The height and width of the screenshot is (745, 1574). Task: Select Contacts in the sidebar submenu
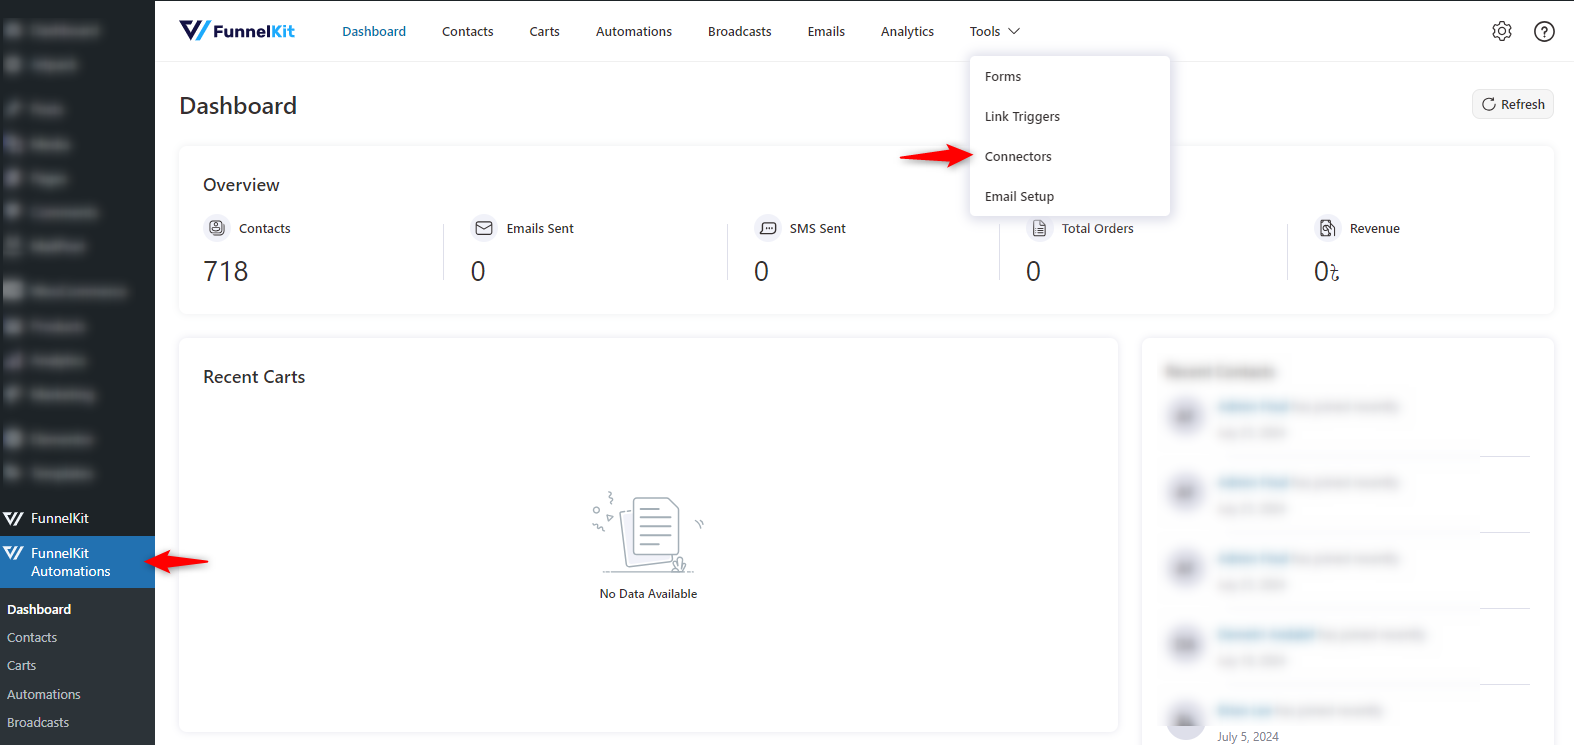(x=32, y=637)
